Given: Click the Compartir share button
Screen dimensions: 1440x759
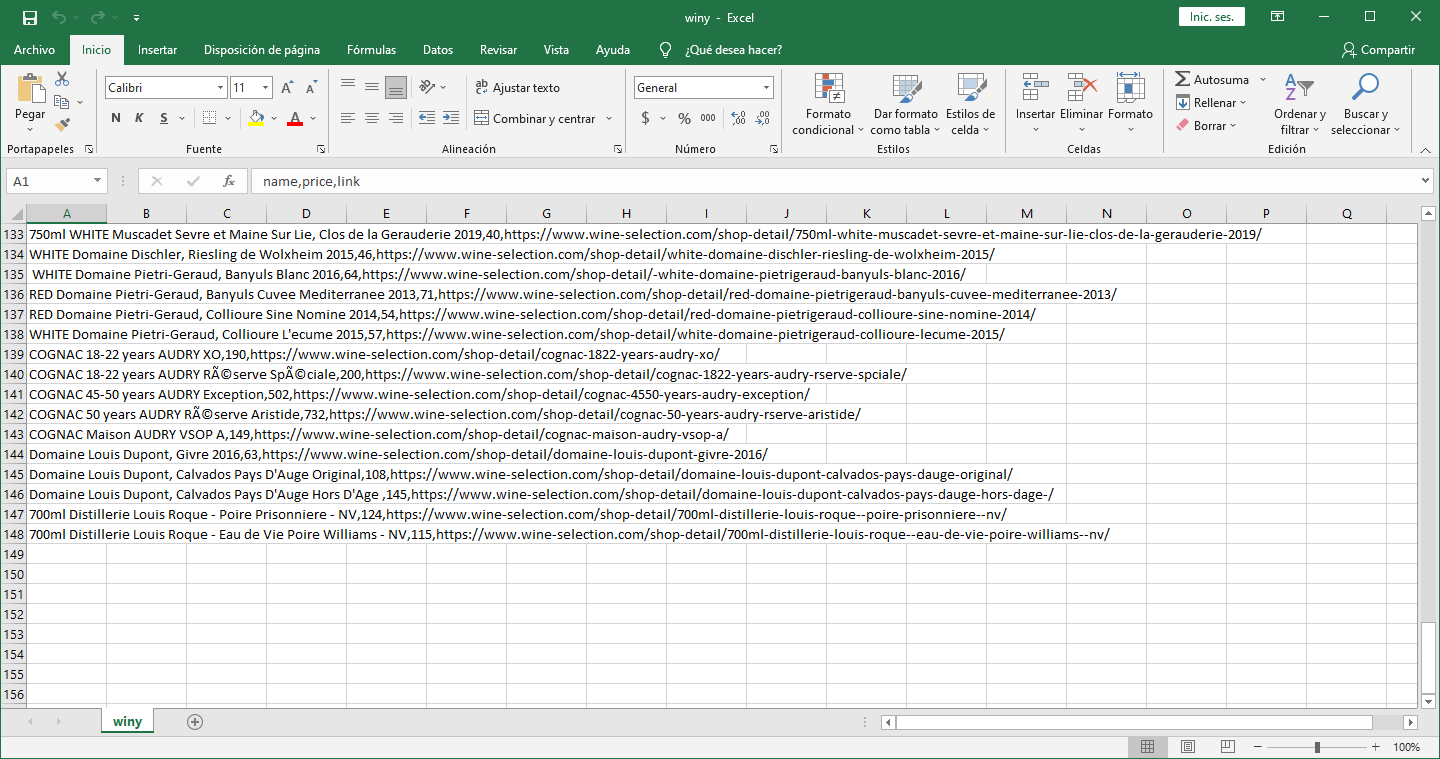Looking at the screenshot, I should click(1378, 50).
